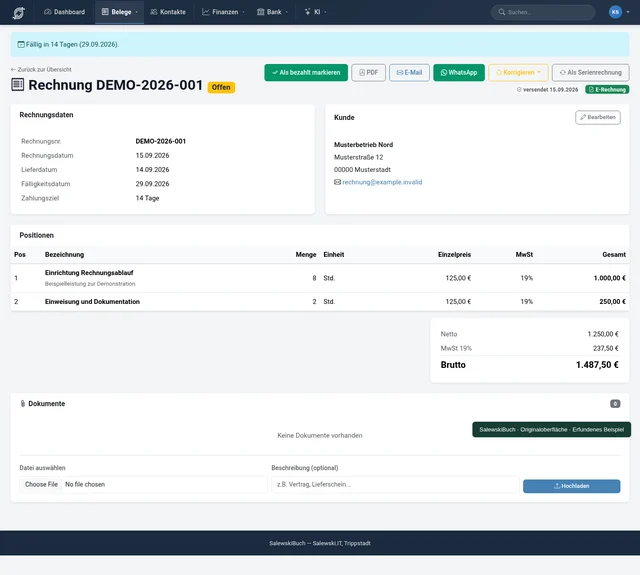Open the user menu caret
This screenshot has height=575, width=640.
pyautogui.click(x=628, y=12)
